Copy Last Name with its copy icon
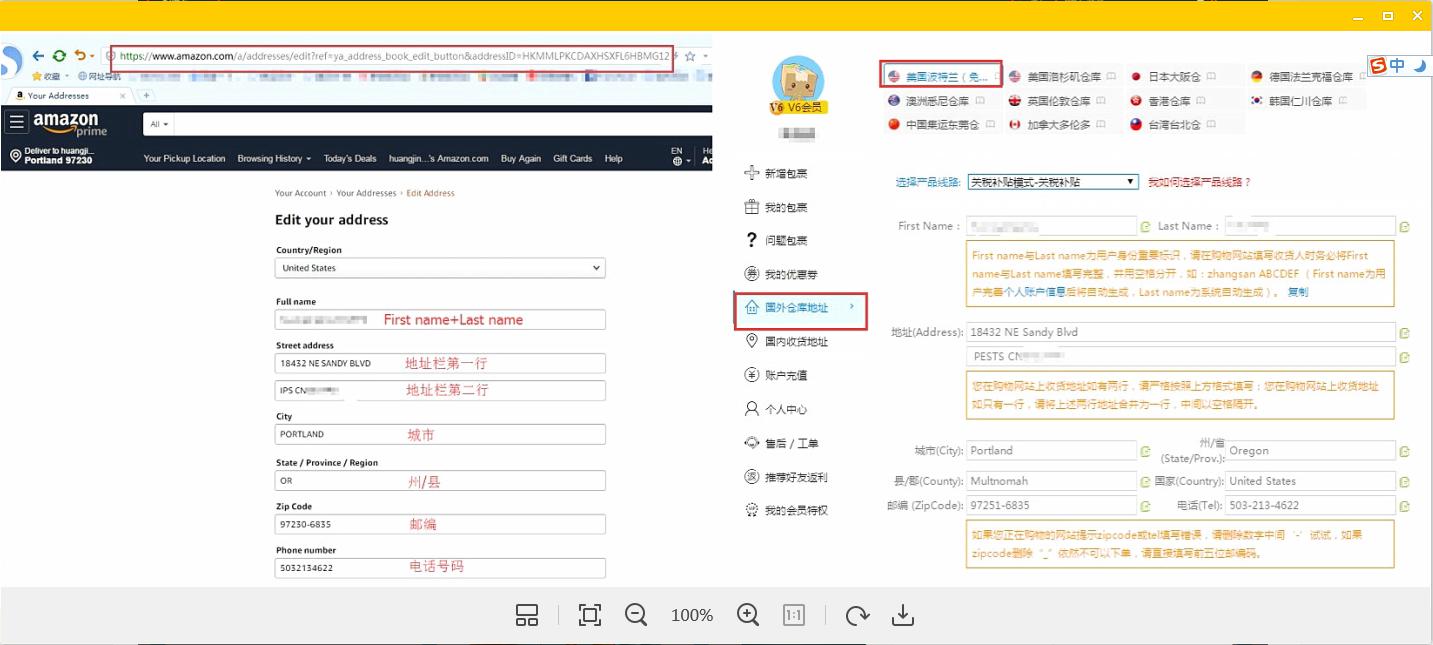The image size is (1433, 645). tap(1405, 227)
